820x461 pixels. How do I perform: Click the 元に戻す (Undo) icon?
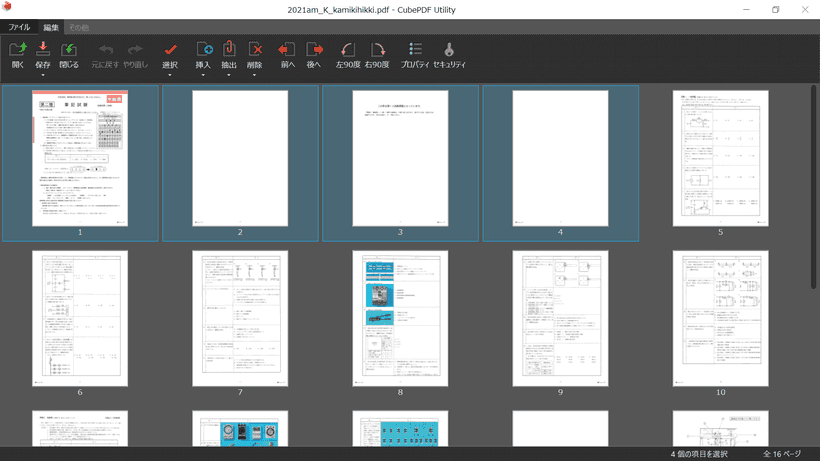point(106,50)
